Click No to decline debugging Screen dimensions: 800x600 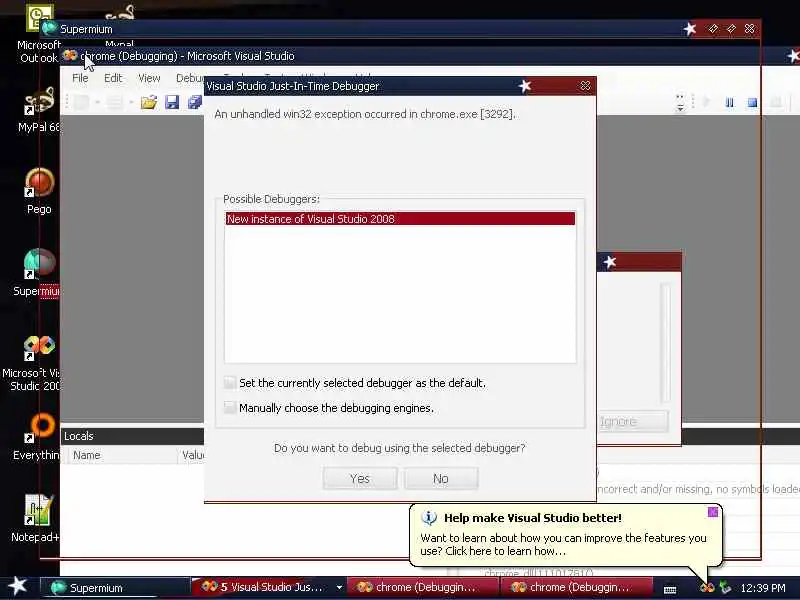point(441,479)
